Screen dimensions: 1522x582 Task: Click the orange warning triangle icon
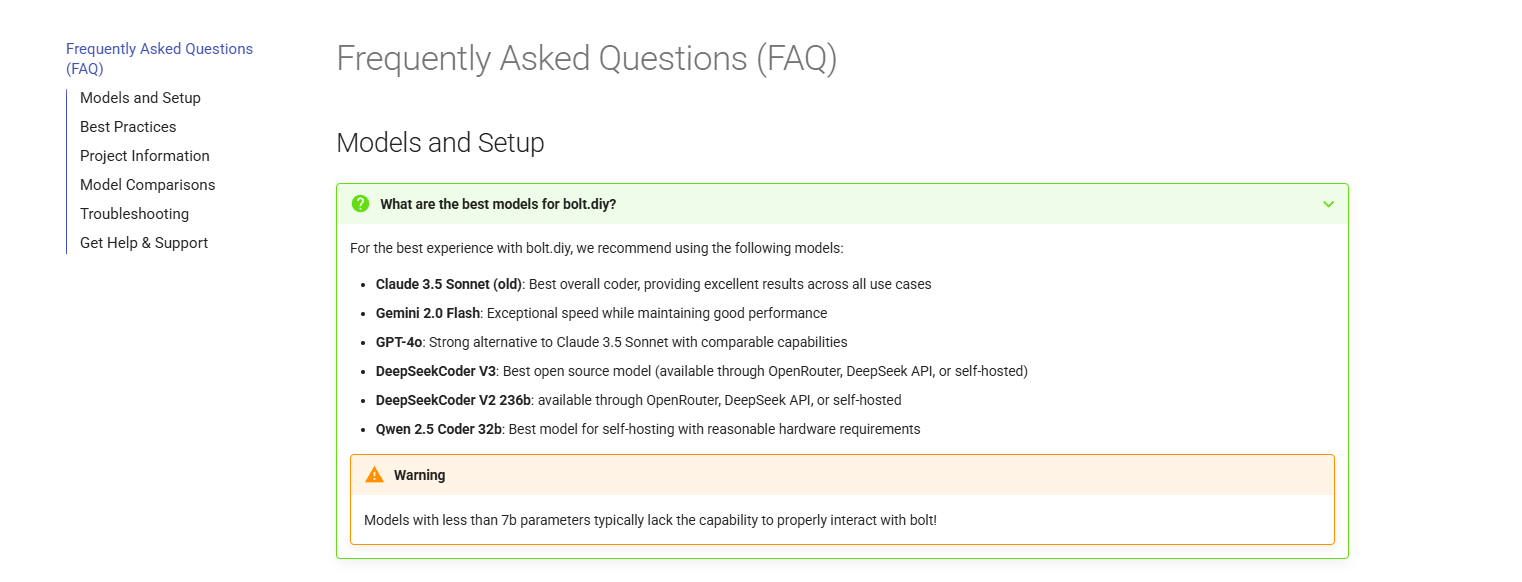click(375, 475)
